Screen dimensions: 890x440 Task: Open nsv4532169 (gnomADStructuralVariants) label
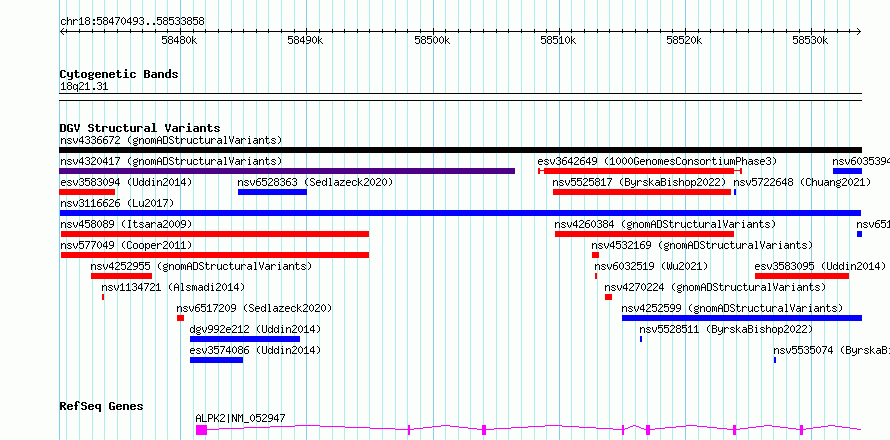[x=702, y=245]
